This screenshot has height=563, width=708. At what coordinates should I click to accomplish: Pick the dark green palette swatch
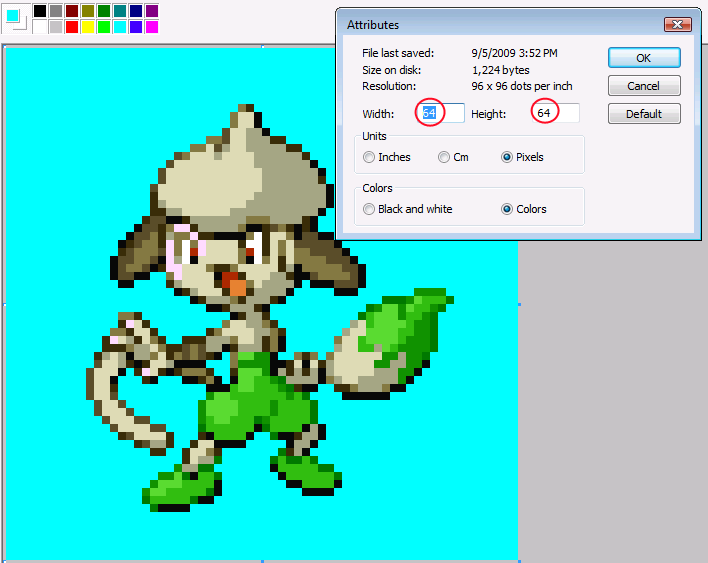(104, 11)
